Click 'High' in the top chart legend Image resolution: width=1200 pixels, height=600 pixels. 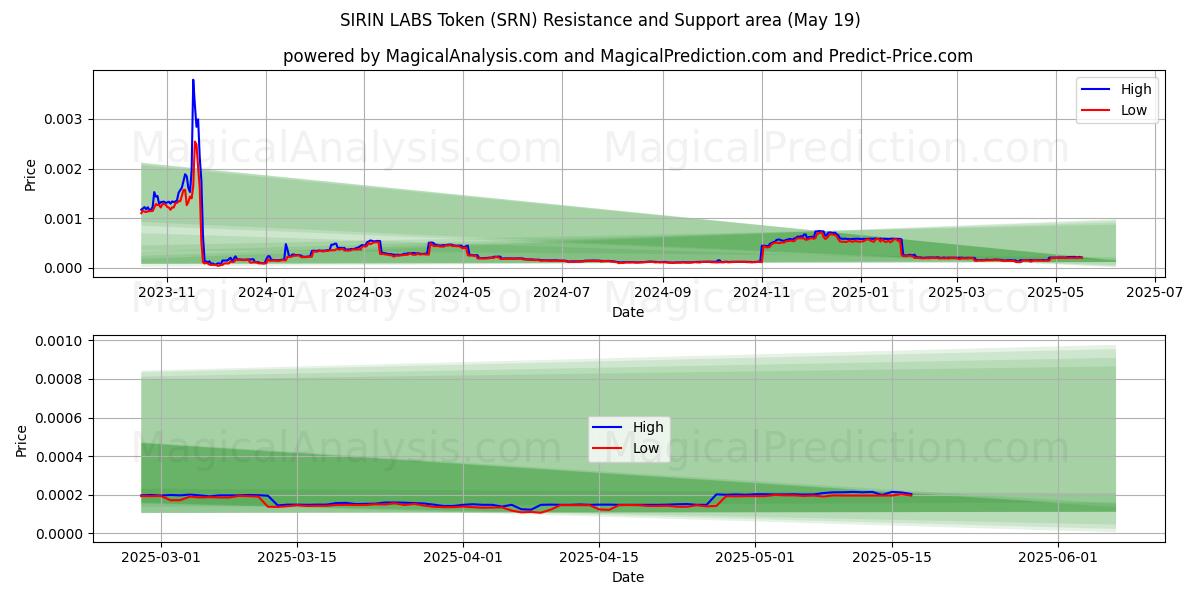1136,89
